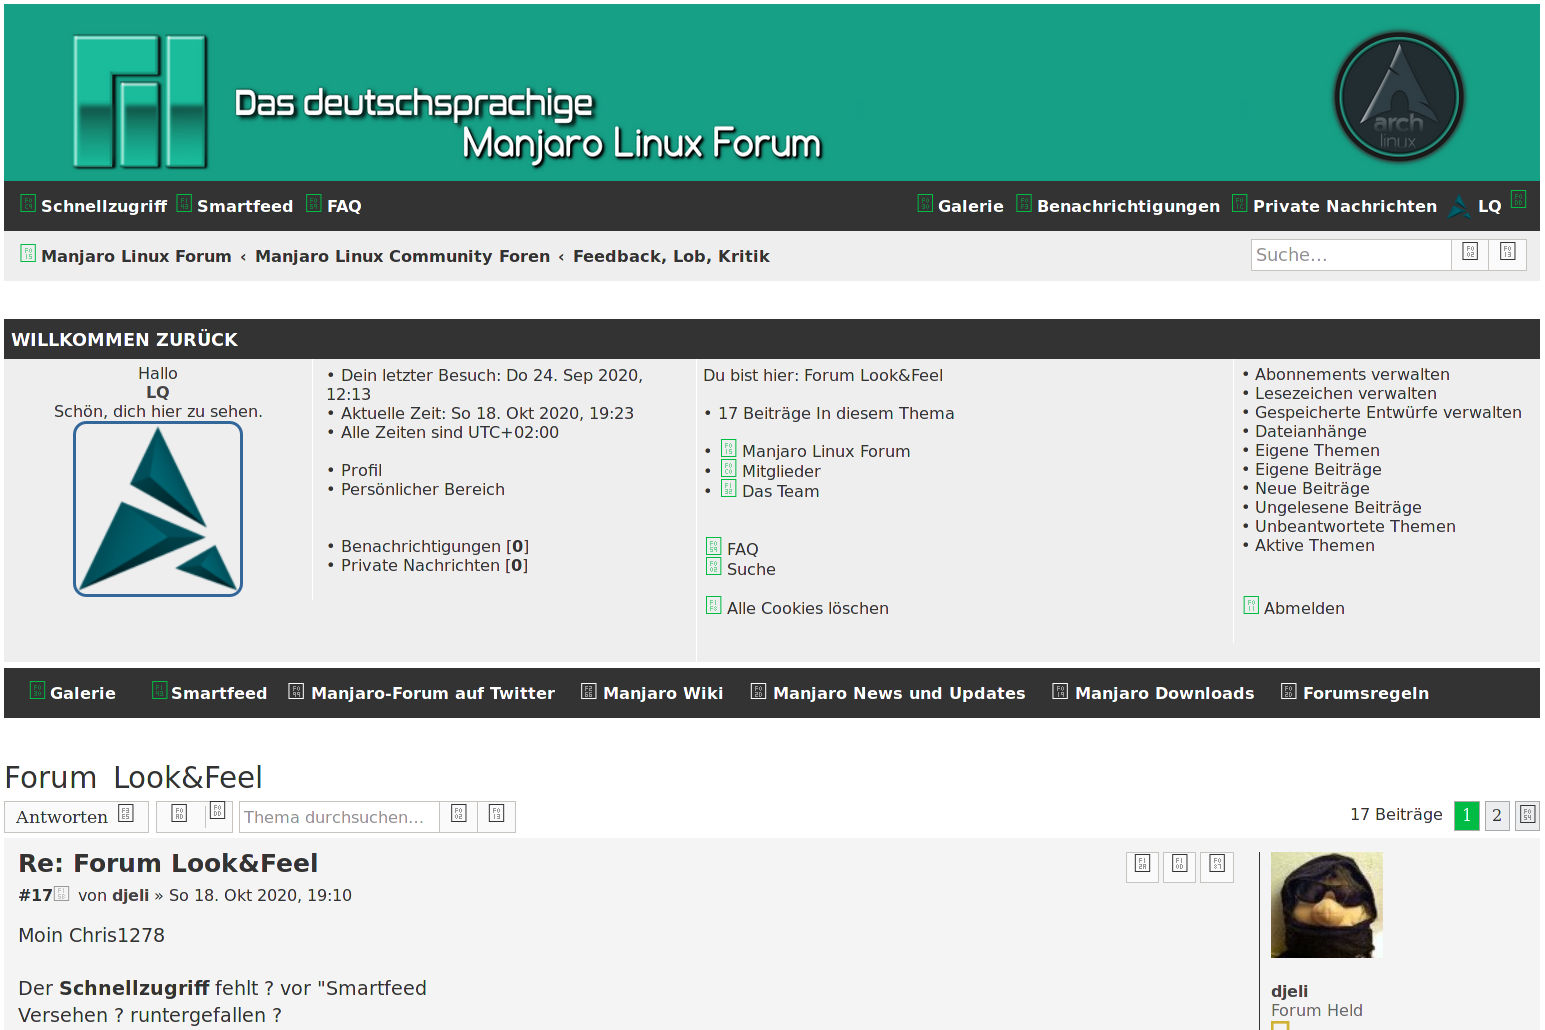
Task: Open djeli profile name under avatar
Action: click(1289, 991)
